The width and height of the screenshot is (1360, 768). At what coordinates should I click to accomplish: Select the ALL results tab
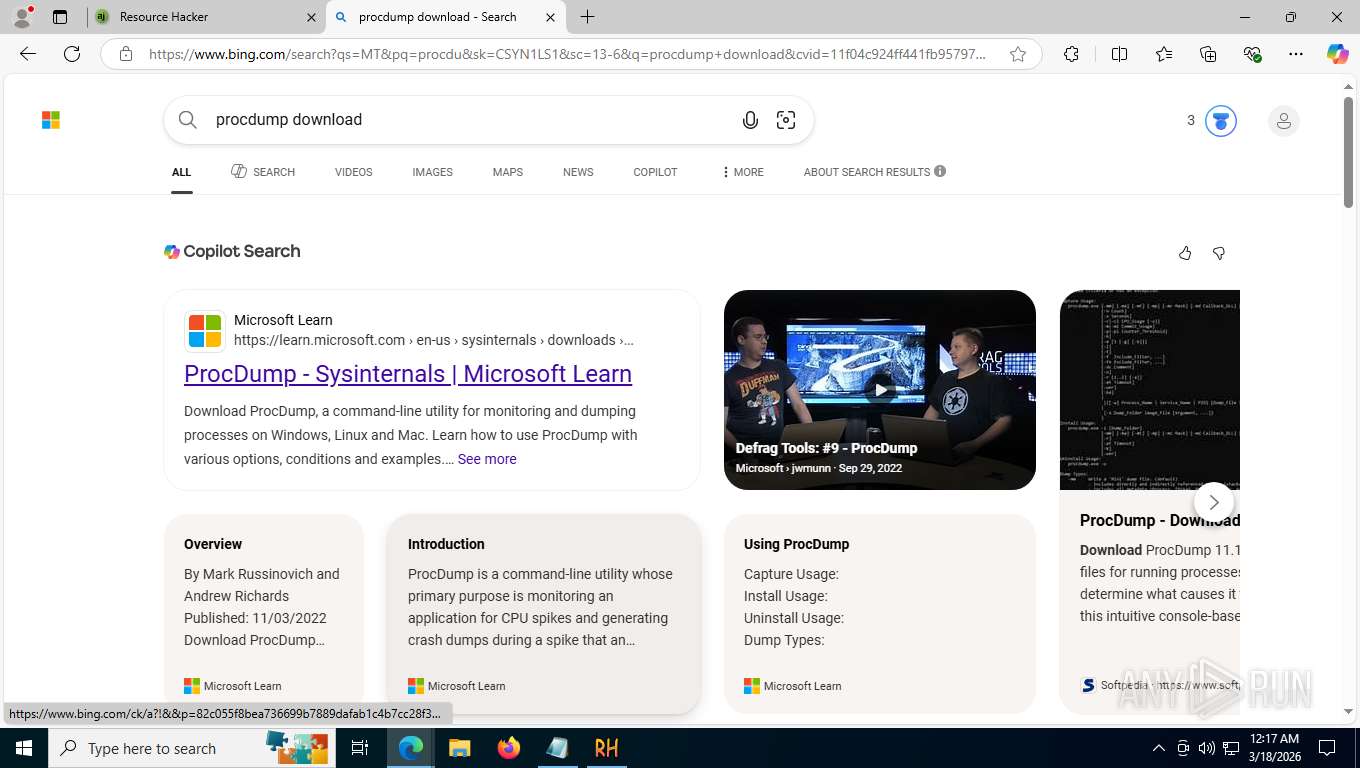(x=181, y=172)
